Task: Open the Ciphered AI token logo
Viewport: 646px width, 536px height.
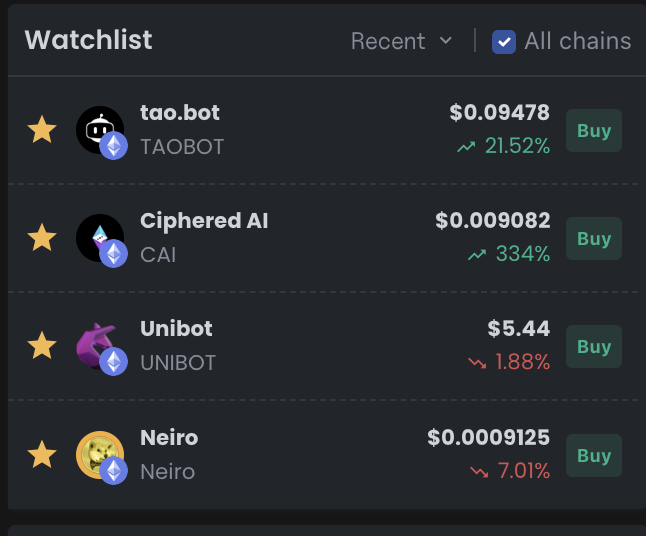Action: (99, 237)
